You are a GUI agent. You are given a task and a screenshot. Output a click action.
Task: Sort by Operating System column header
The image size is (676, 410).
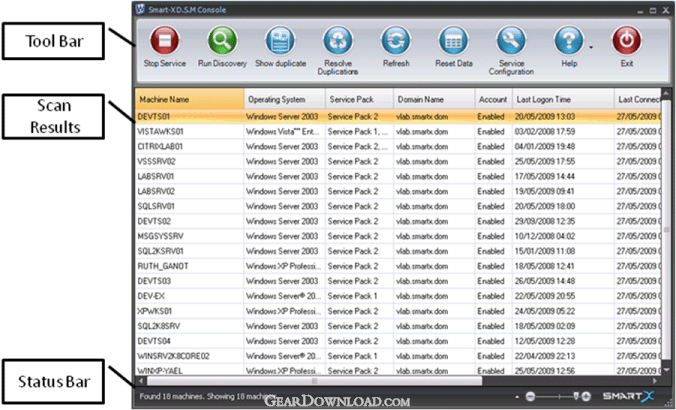(285, 99)
